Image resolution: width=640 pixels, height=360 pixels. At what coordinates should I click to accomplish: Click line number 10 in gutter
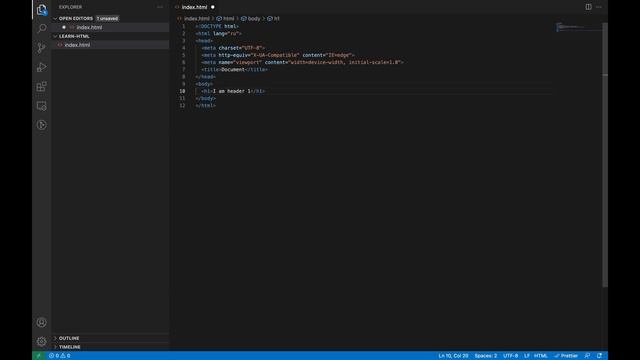(182, 91)
